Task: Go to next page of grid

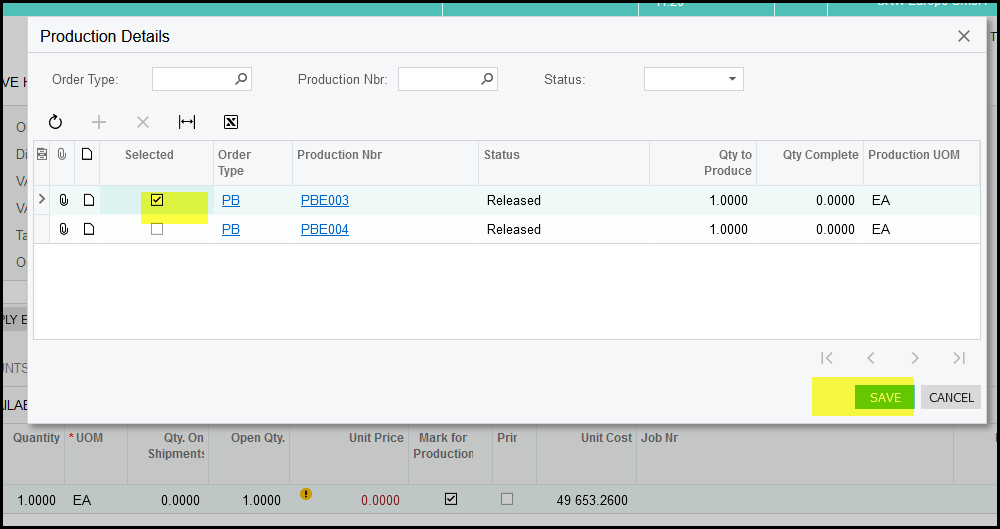Action: tap(914, 358)
